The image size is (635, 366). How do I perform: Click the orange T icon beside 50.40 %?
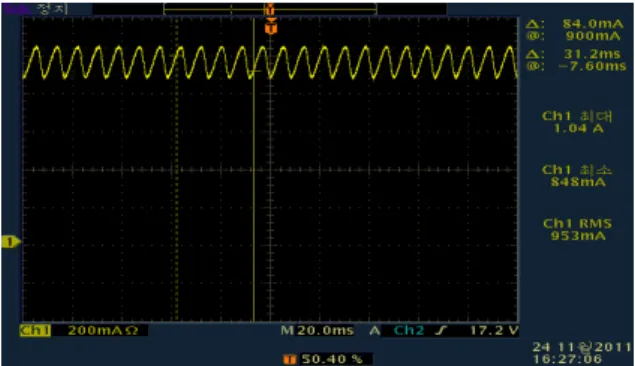[x=289, y=359]
